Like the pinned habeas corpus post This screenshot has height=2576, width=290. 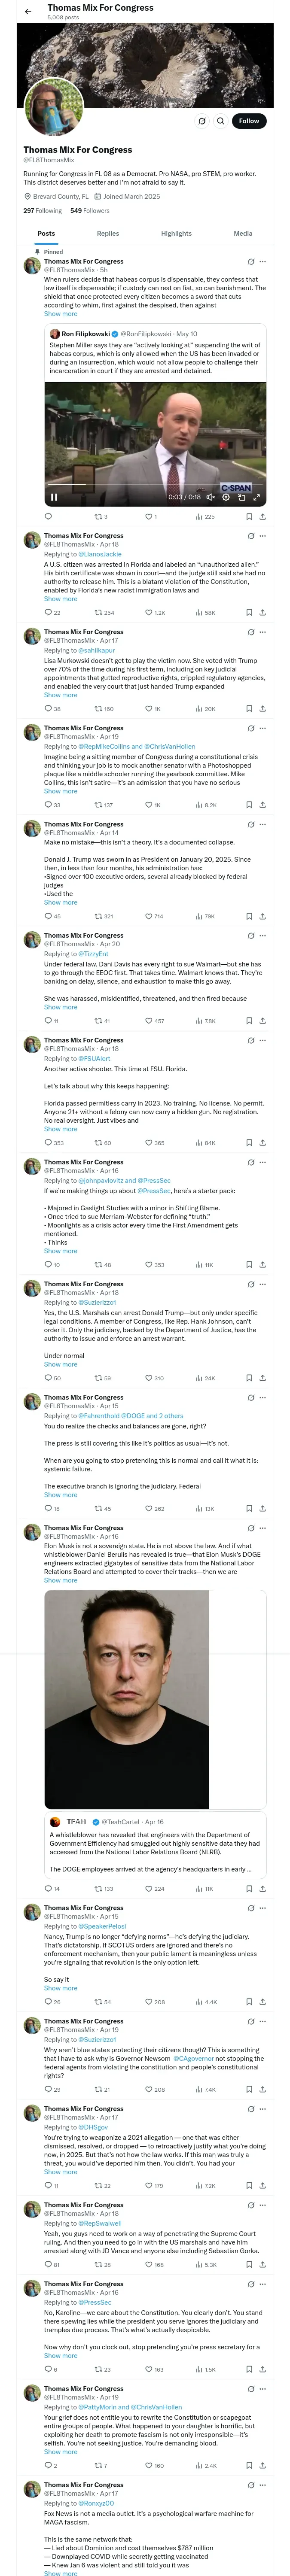147,517
